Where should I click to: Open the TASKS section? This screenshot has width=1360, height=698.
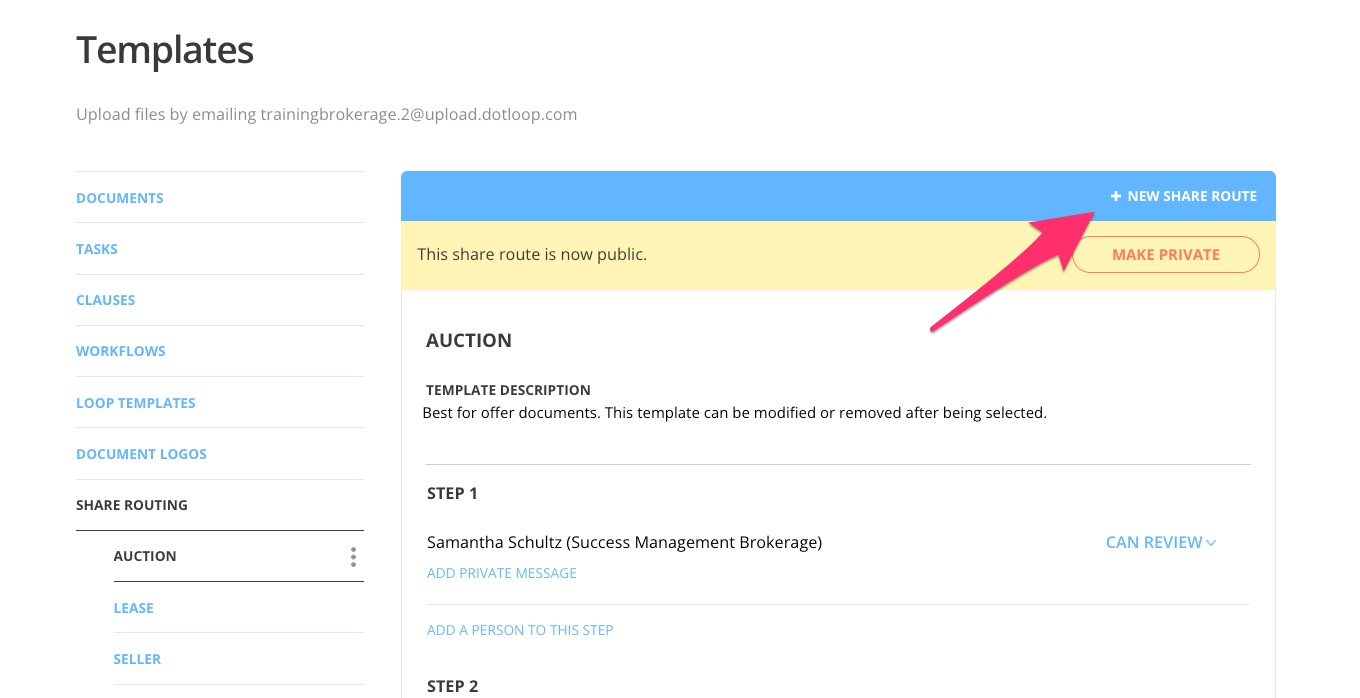[96, 248]
